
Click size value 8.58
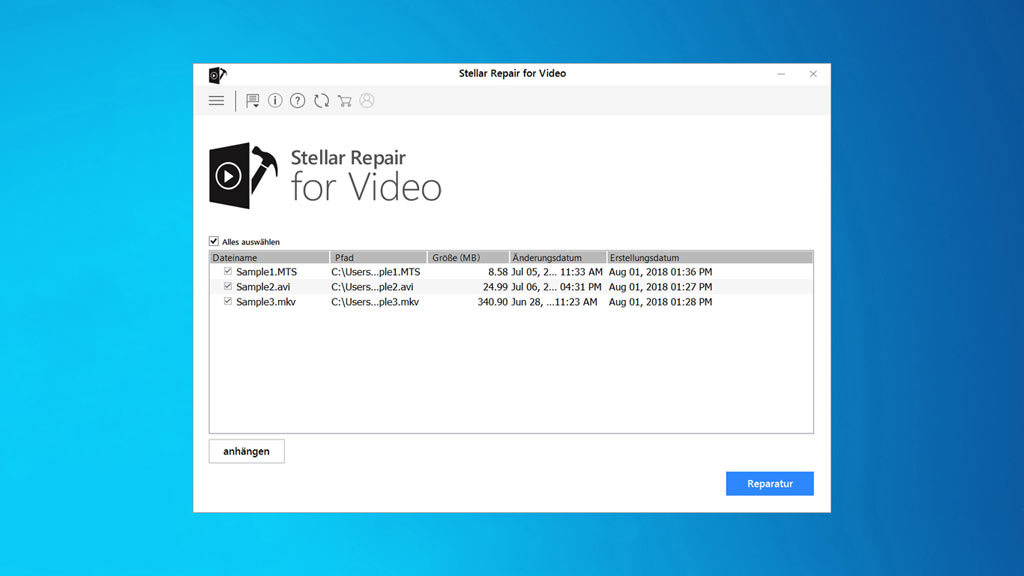[x=498, y=272]
